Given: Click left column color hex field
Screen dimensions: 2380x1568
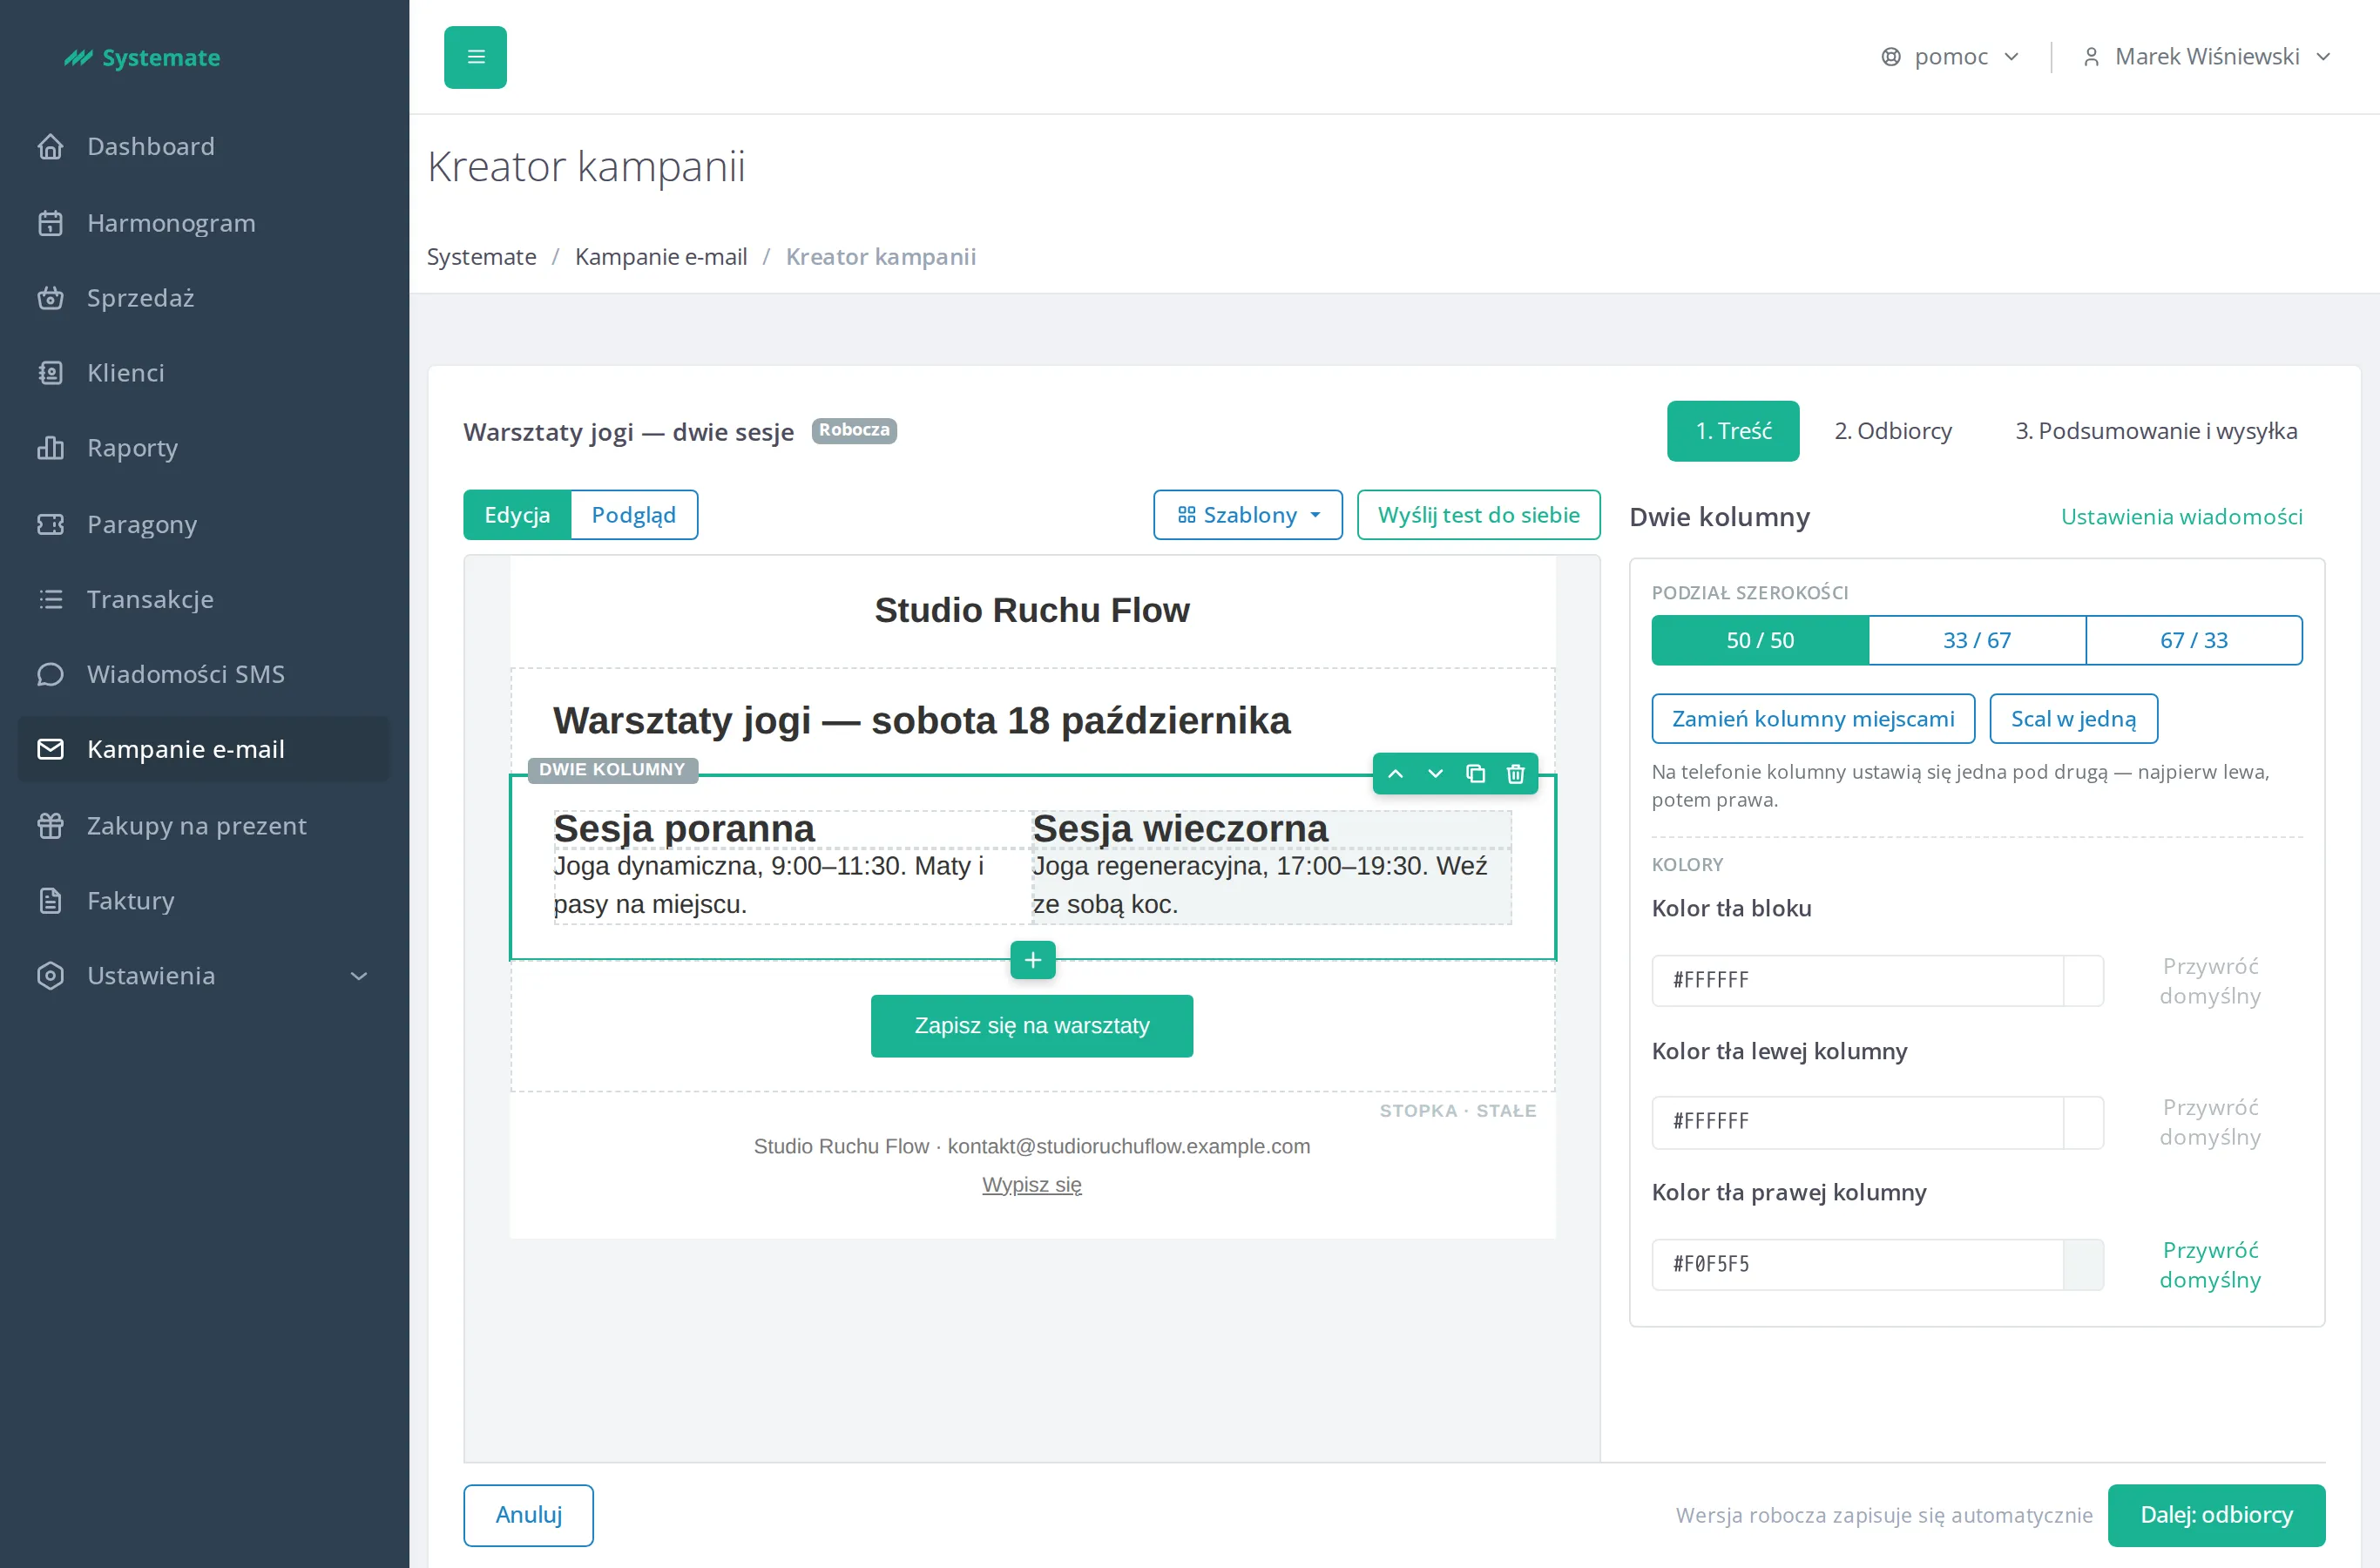Looking at the screenshot, I should pos(1857,1122).
